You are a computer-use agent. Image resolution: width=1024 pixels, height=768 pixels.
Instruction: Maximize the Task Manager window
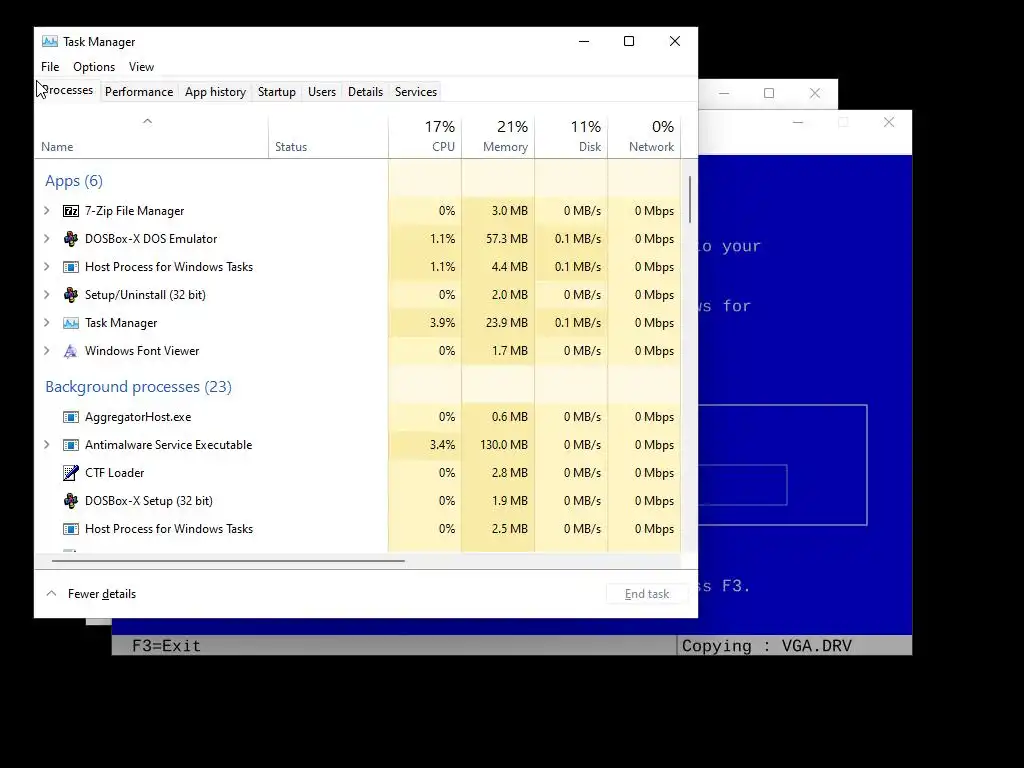coord(629,41)
